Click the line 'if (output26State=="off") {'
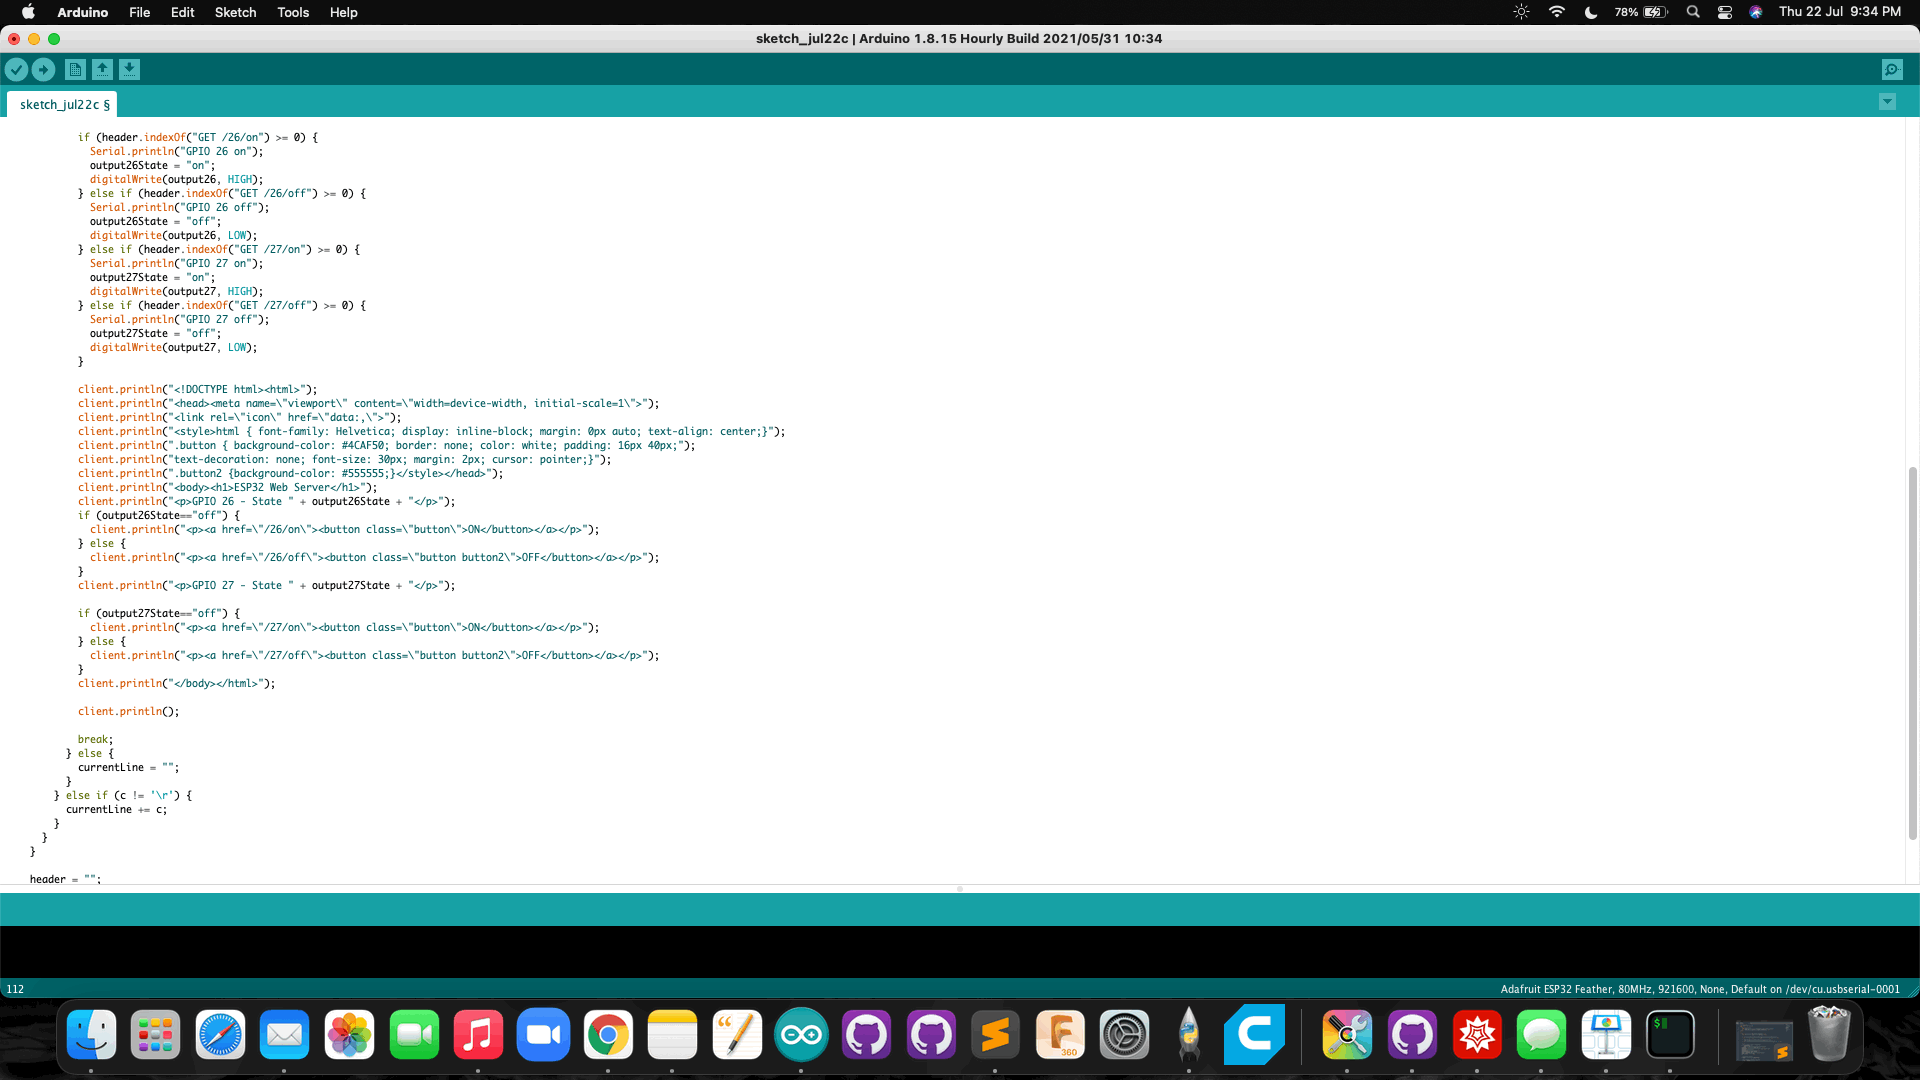The image size is (1920, 1080). [158, 516]
